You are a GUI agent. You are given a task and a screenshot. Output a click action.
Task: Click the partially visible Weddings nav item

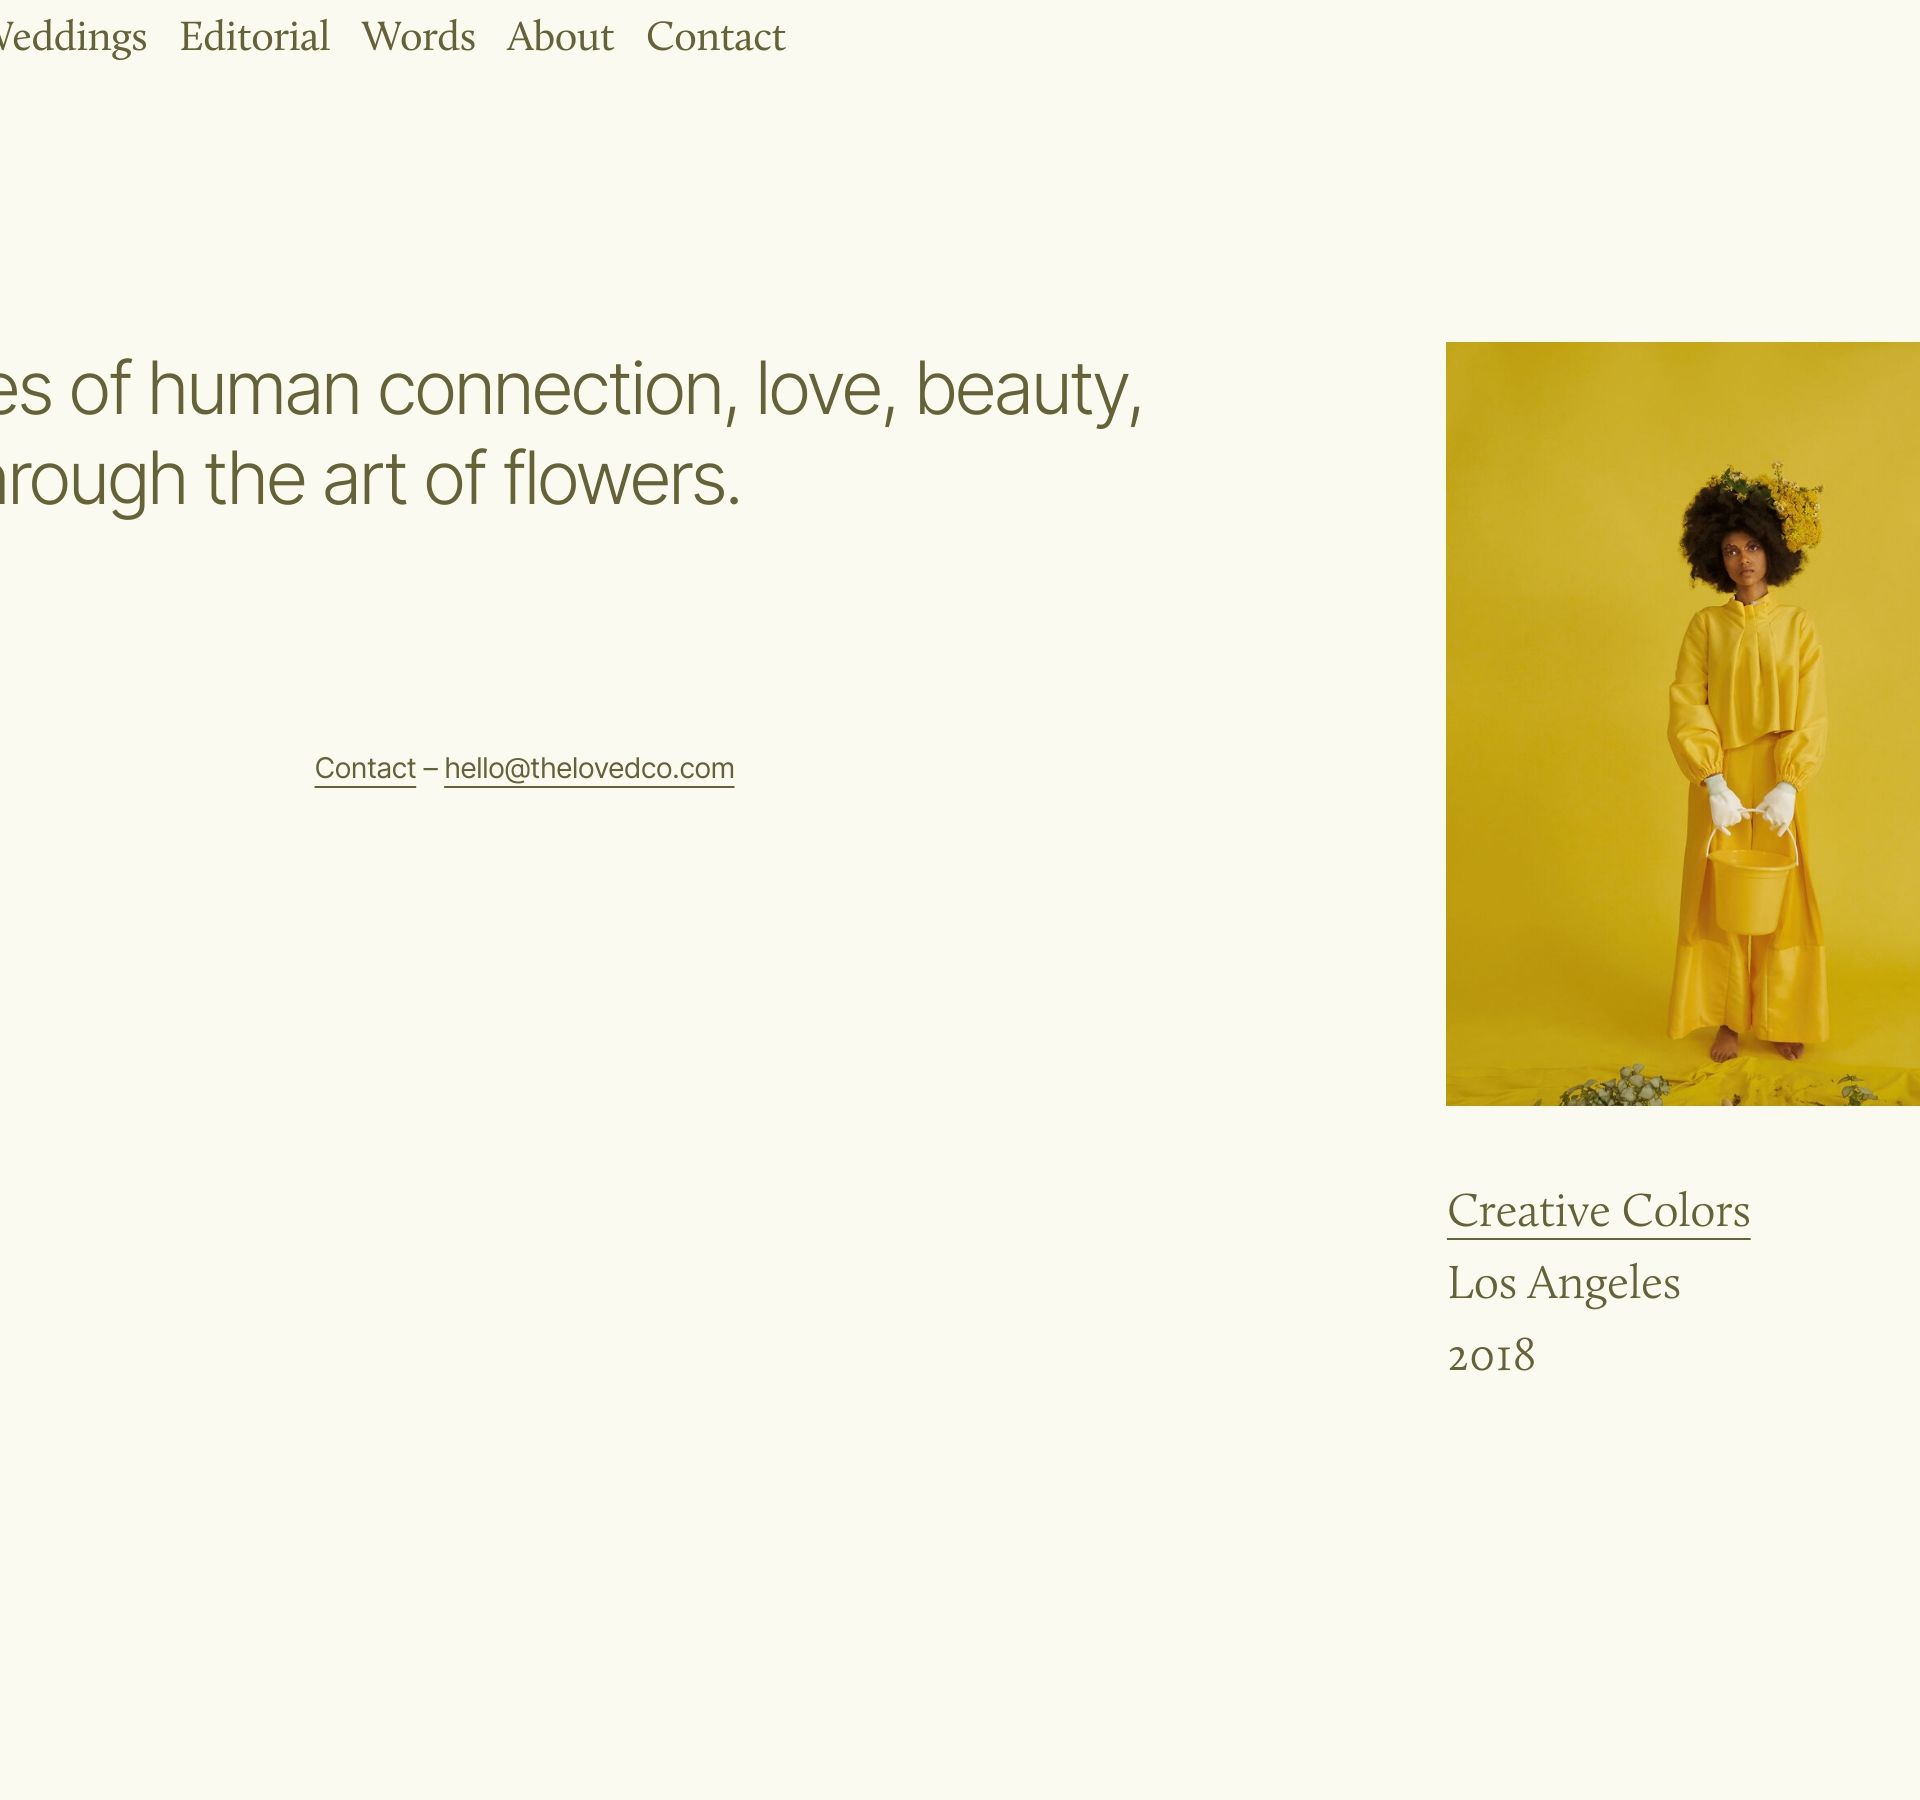coord(72,37)
